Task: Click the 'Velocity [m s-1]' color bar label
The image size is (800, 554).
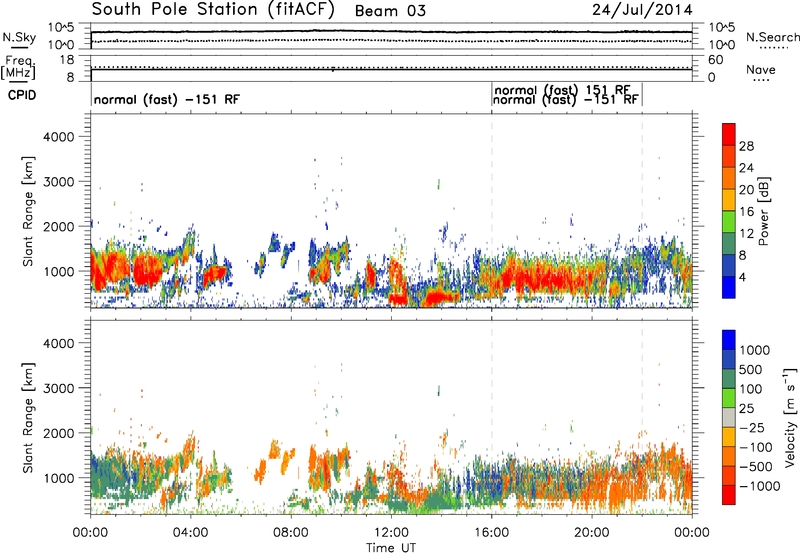Action: click(x=790, y=417)
